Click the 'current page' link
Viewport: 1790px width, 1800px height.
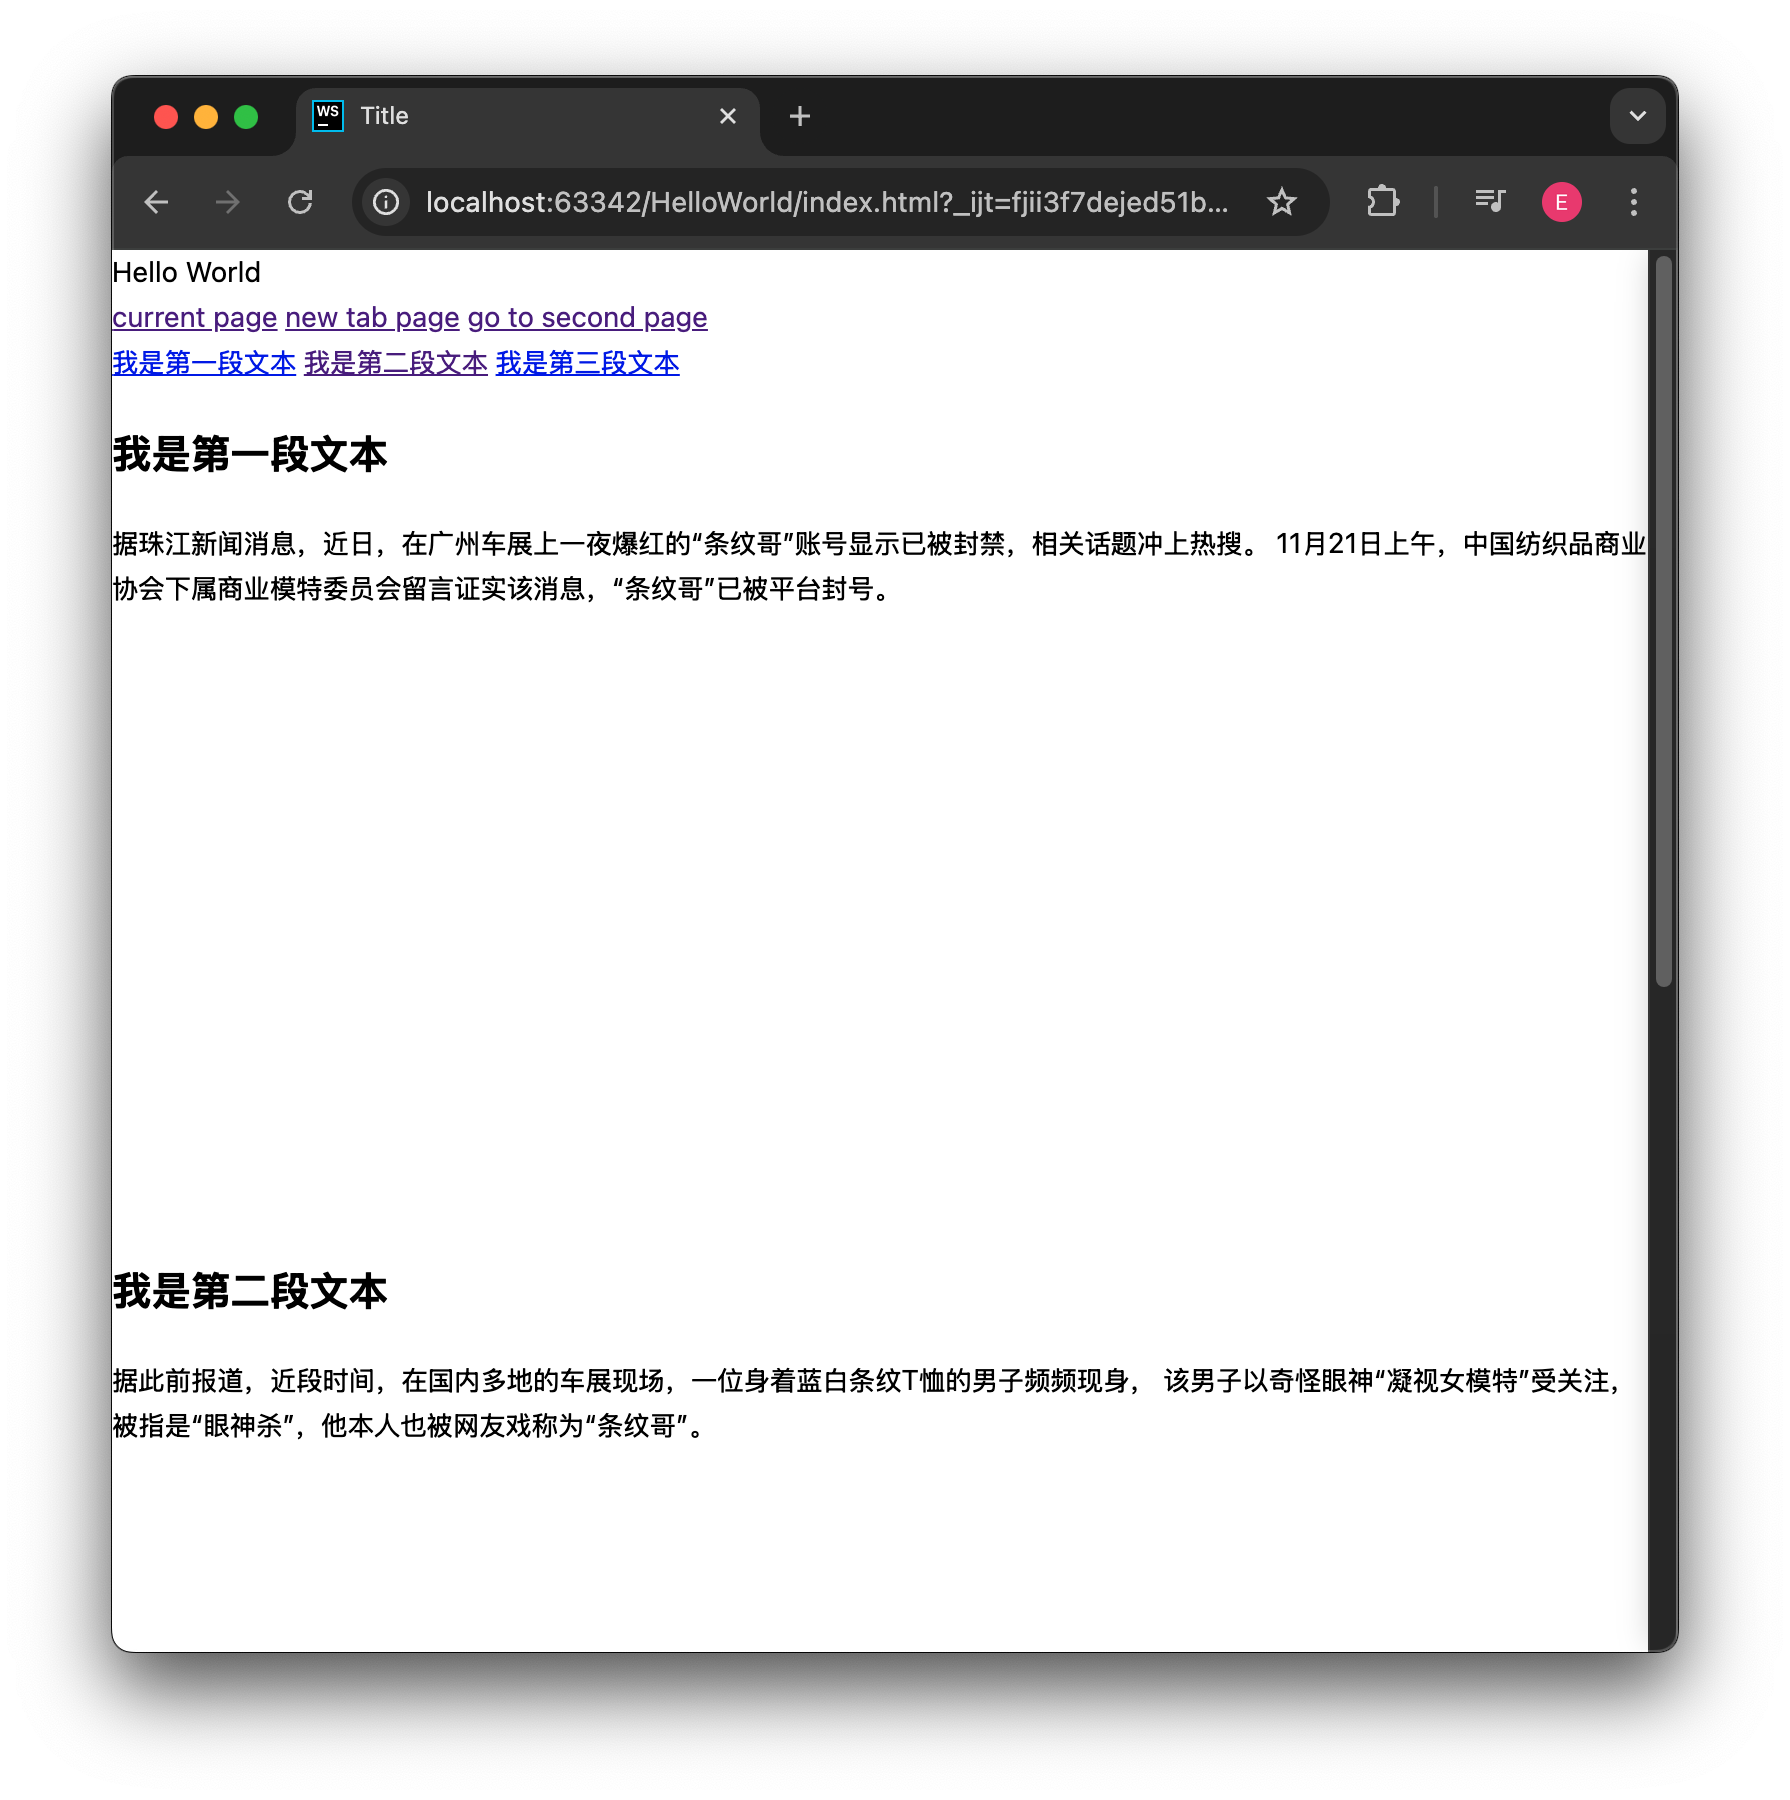pyautogui.click(x=194, y=317)
